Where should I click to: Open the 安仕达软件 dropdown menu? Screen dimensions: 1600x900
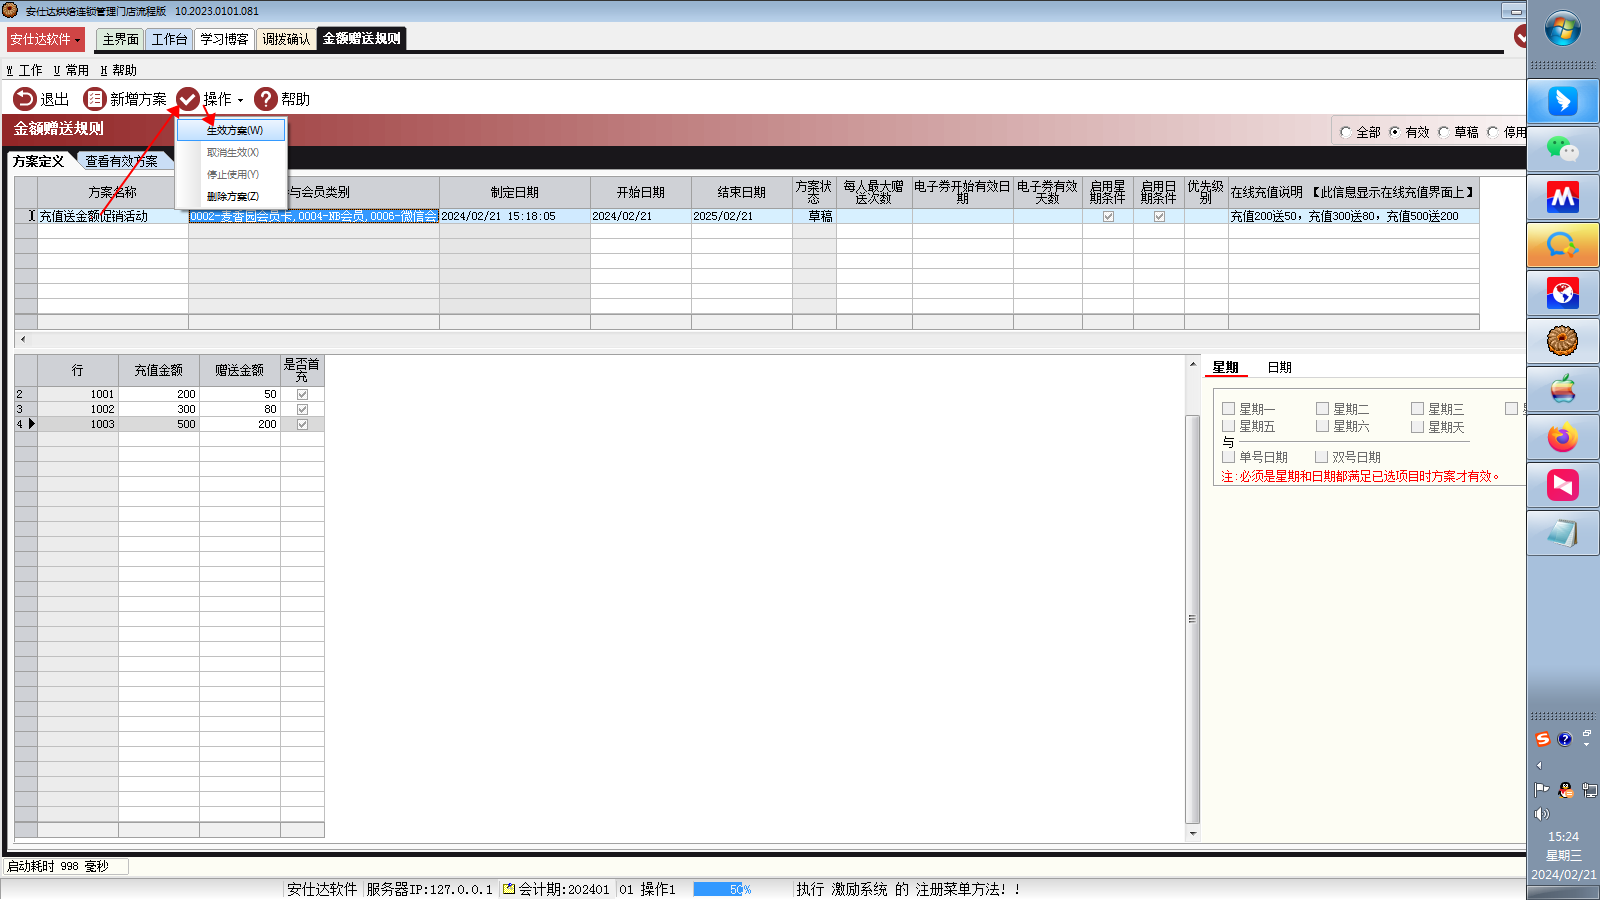click(x=45, y=39)
